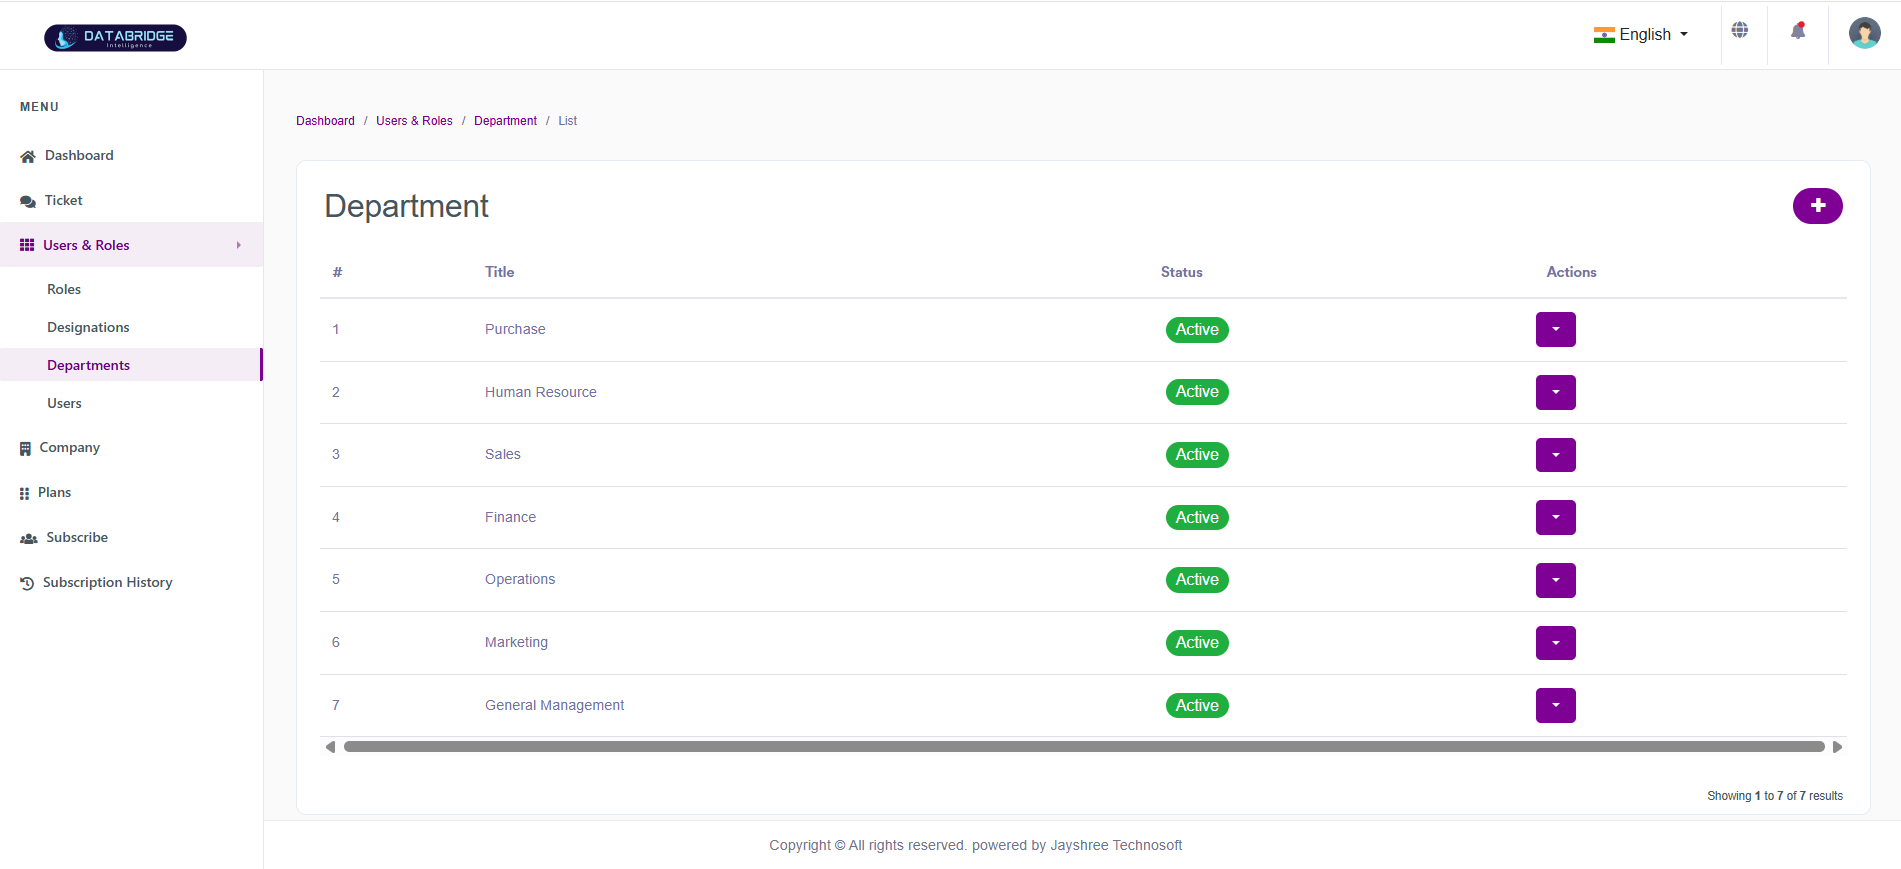Click the table's horizontal scrollbar thumb
1901x869 pixels.
pos(1084,747)
